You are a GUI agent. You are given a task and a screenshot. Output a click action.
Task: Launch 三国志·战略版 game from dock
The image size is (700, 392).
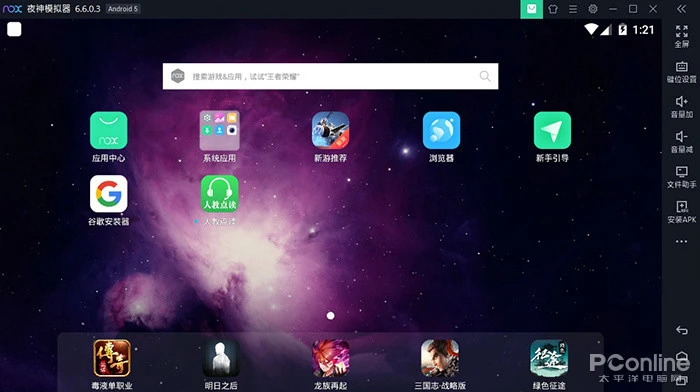tap(440, 358)
